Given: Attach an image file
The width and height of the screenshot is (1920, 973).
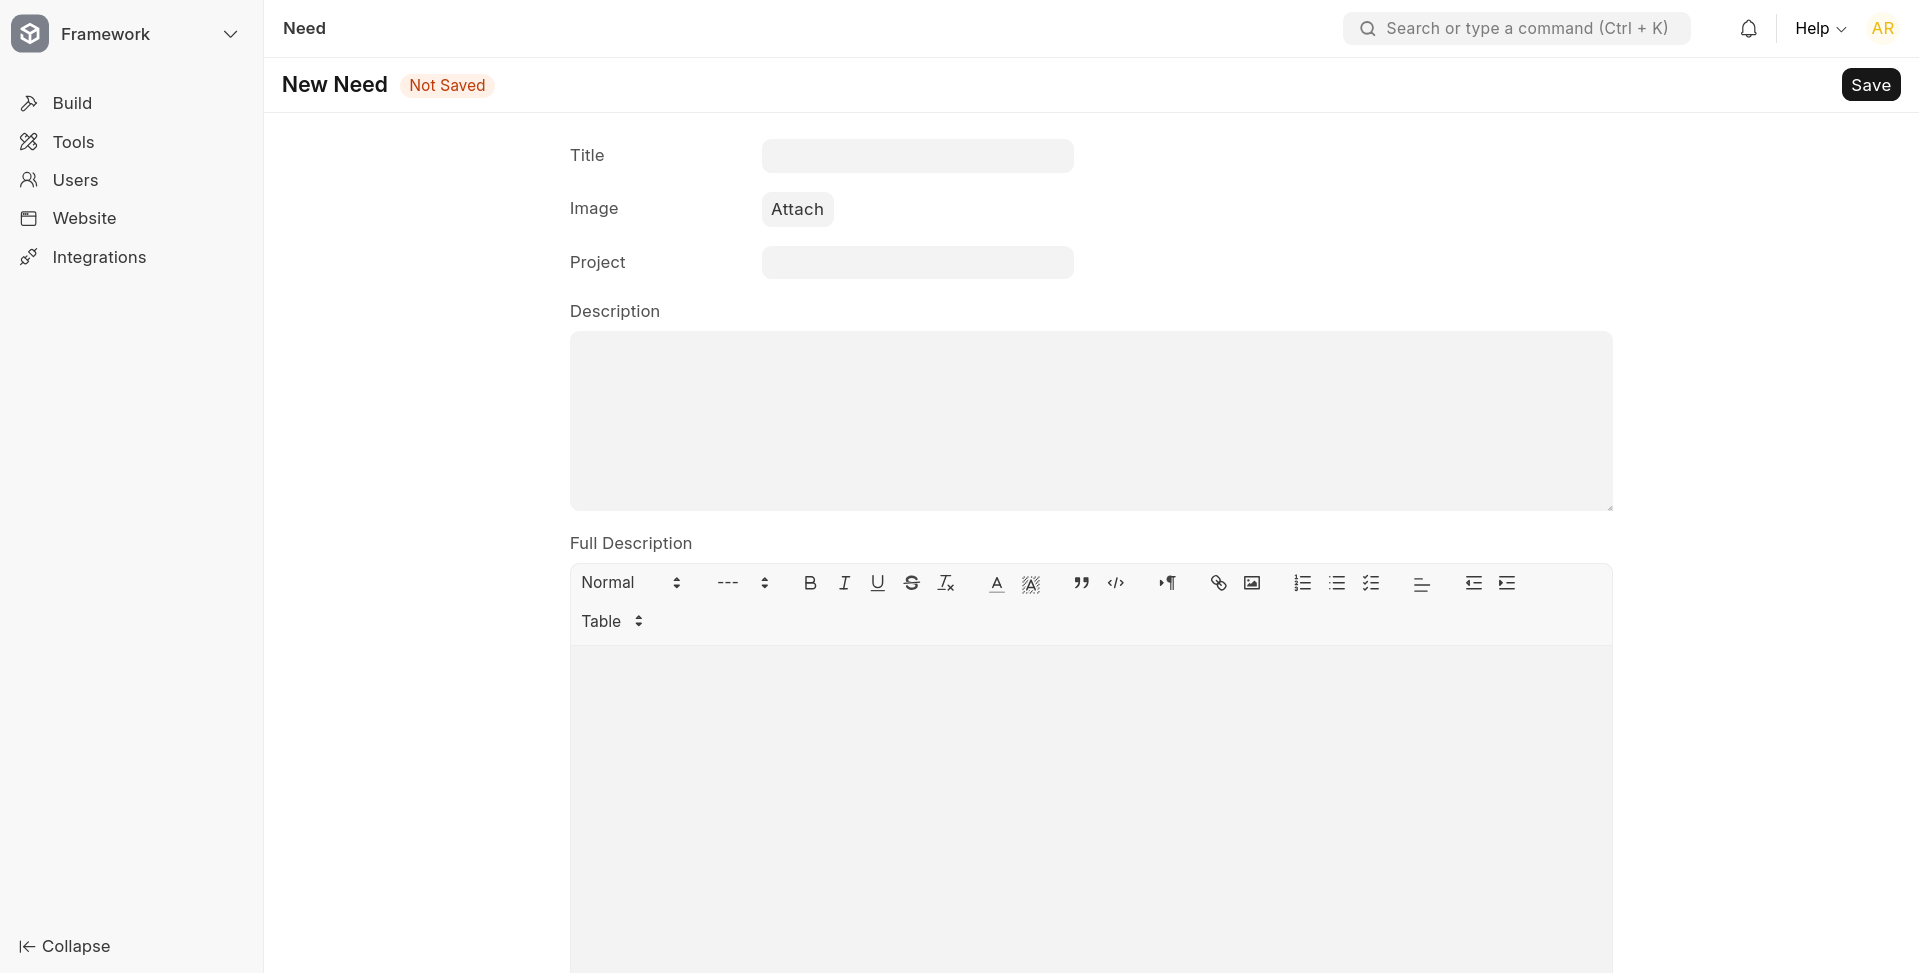Looking at the screenshot, I should click(x=797, y=209).
